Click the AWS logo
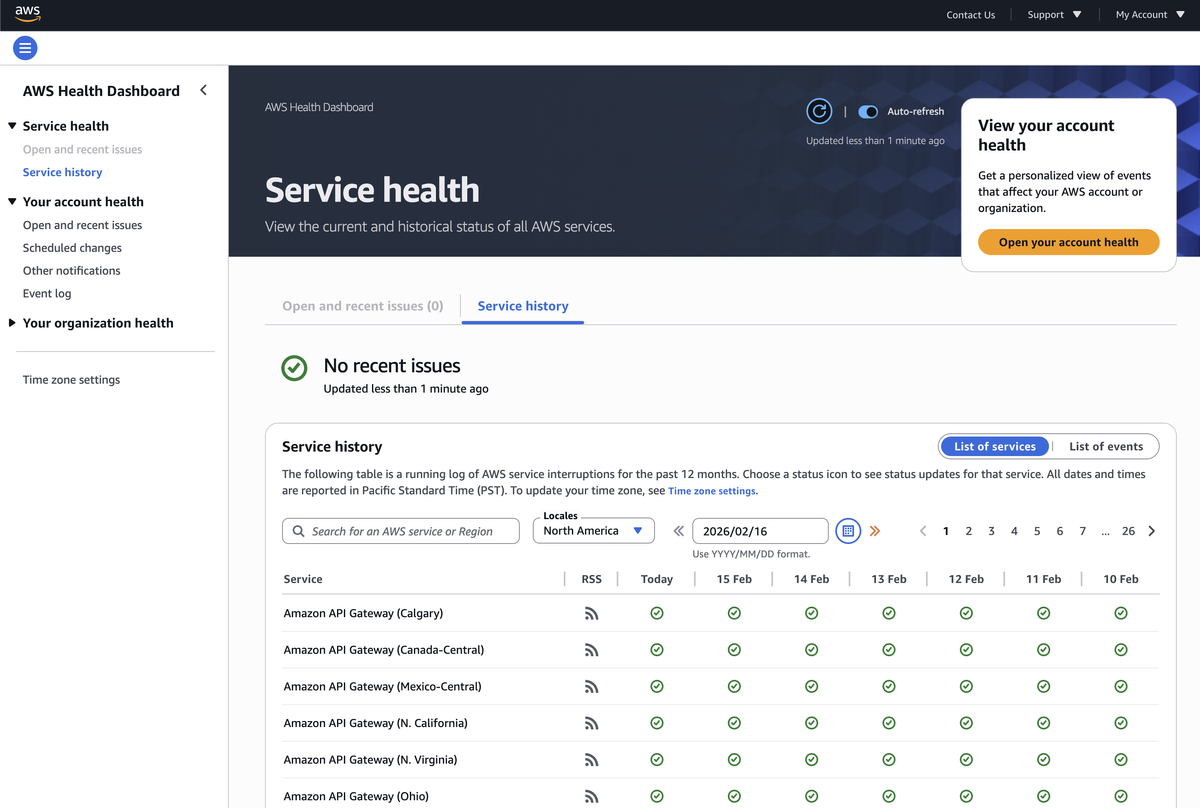 point(27,14)
